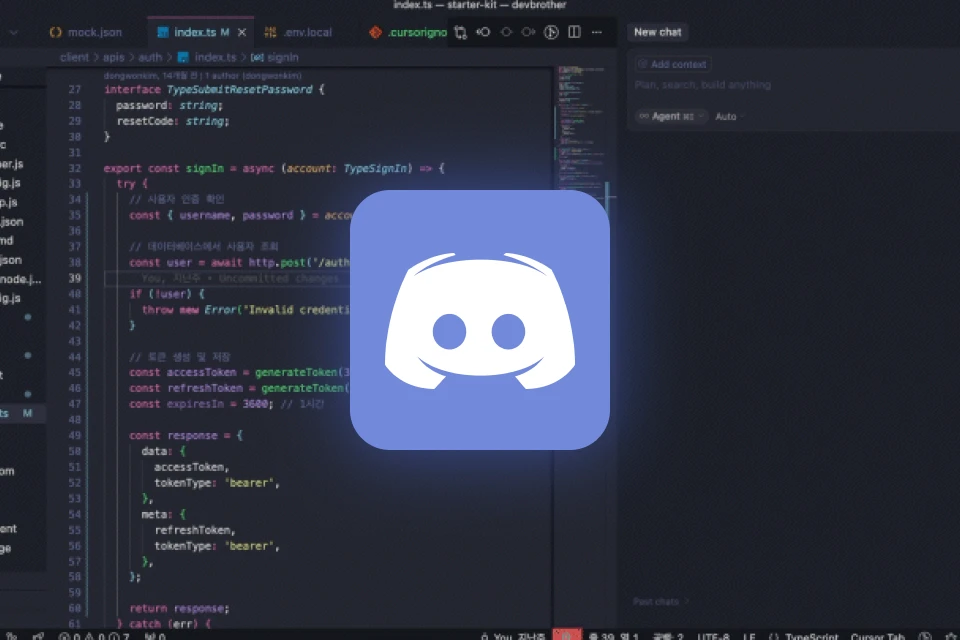Screen dimensions: 960x640
Task: Focus the chat prompt input field
Action: 793,85
